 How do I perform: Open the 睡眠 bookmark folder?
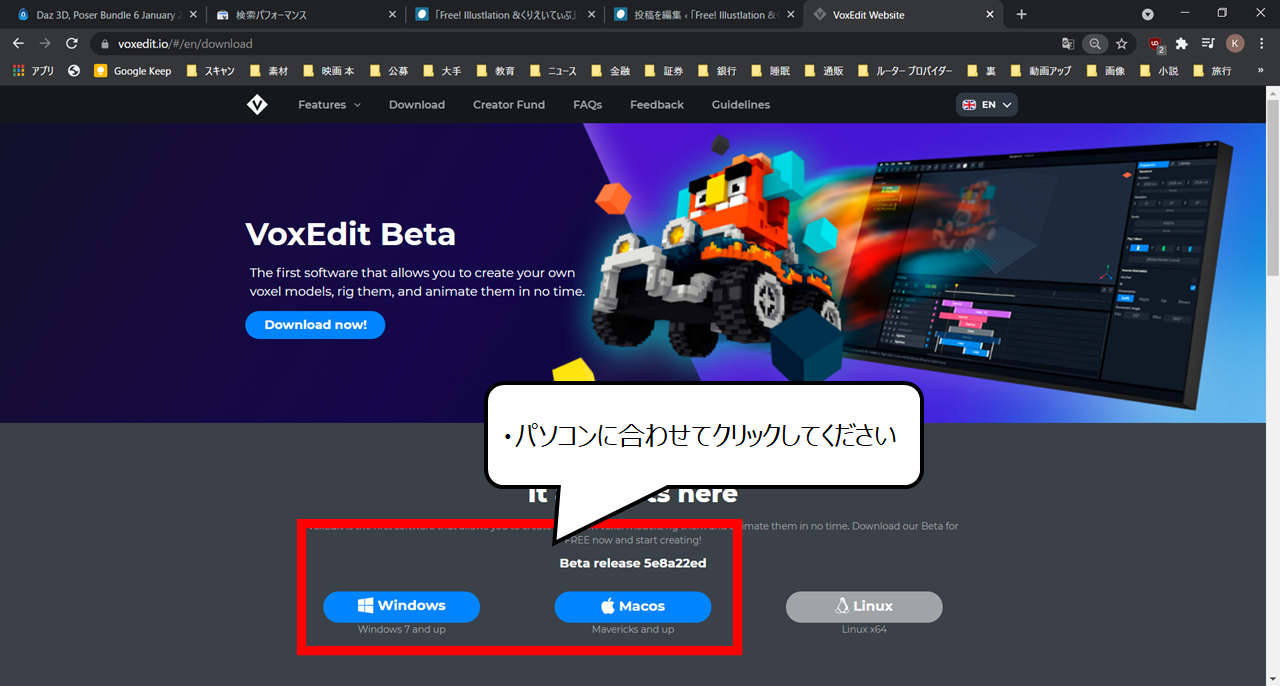[771, 71]
